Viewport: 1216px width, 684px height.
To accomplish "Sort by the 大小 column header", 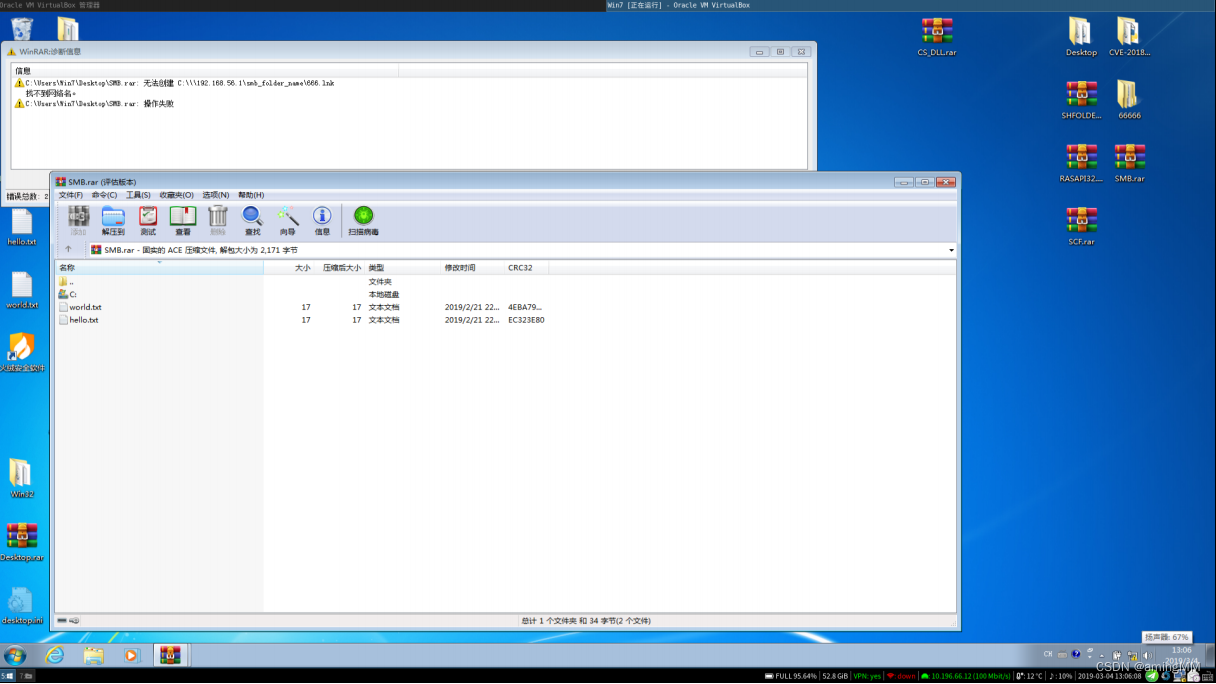I will (x=289, y=268).
